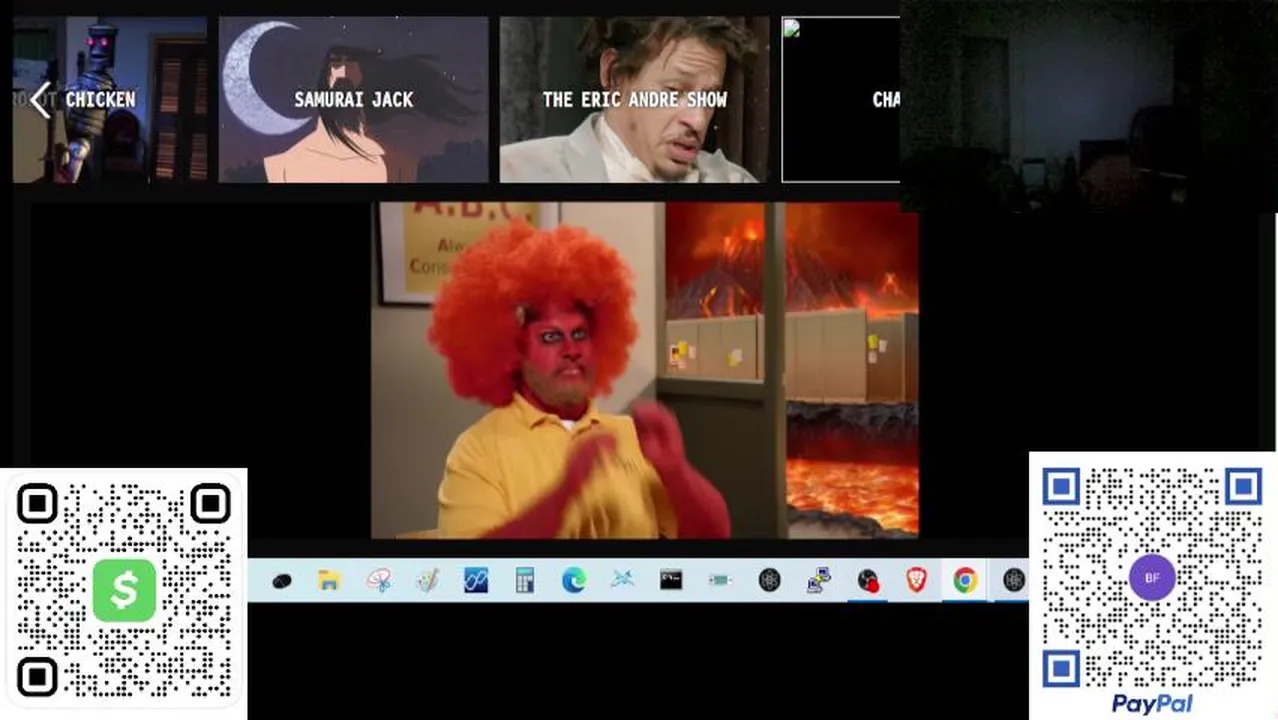Launch Microsoft Edge from taskbar

coord(574,580)
